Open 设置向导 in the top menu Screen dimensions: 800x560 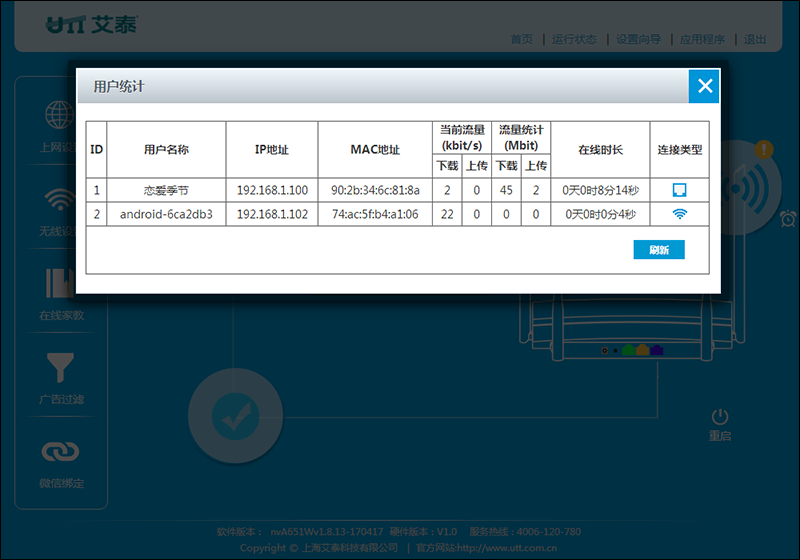point(638,39)
